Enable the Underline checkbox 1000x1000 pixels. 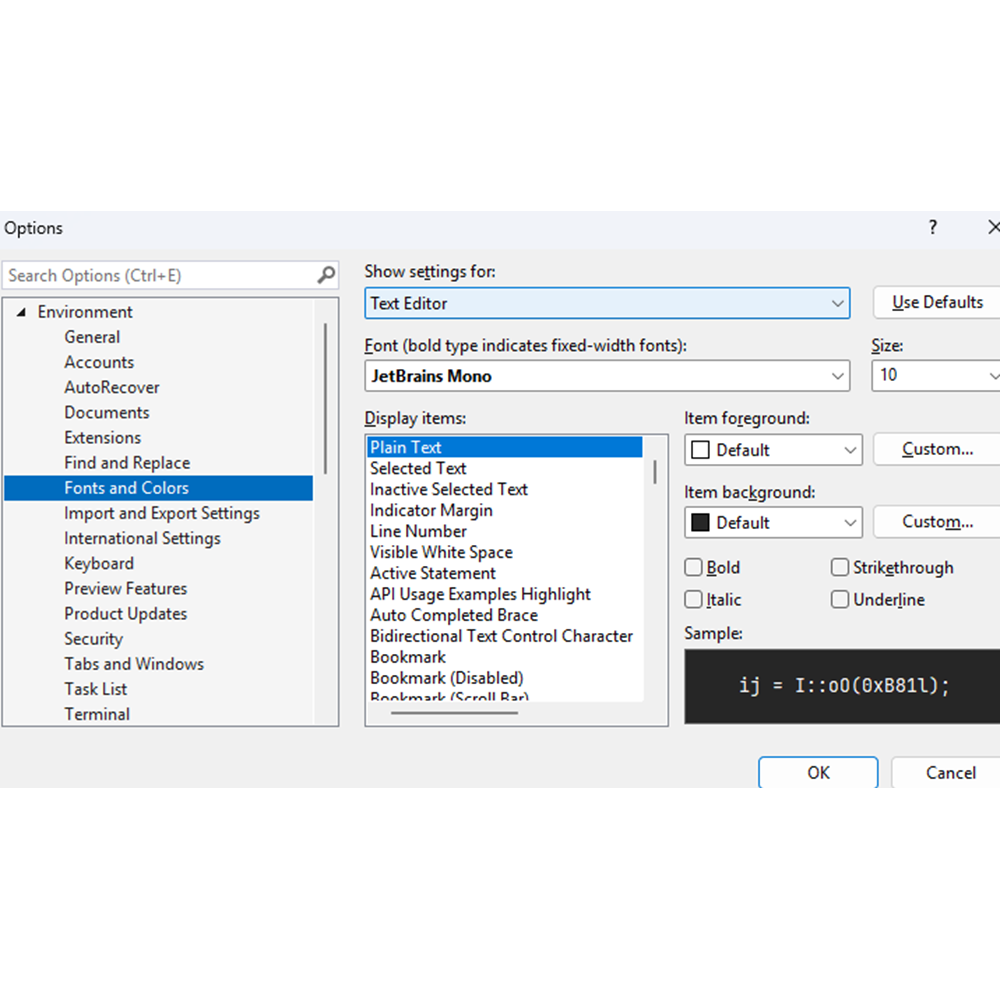(840, 600)
